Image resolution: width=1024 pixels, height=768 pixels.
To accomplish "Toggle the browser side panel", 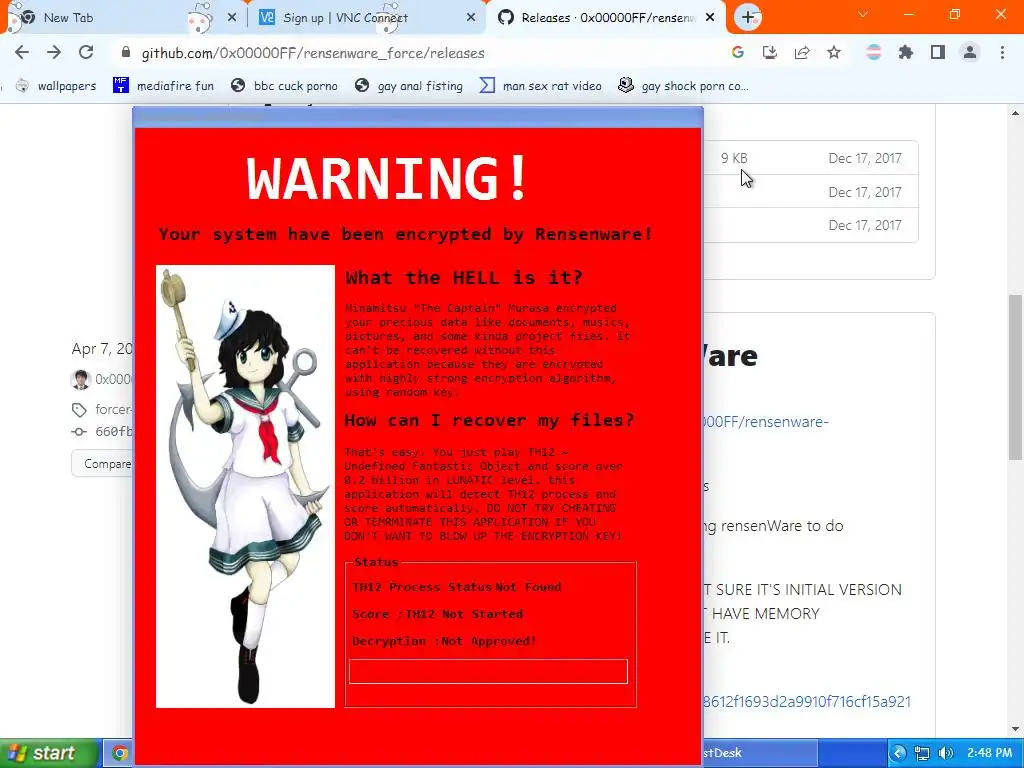I will click(x=938, y=53).
